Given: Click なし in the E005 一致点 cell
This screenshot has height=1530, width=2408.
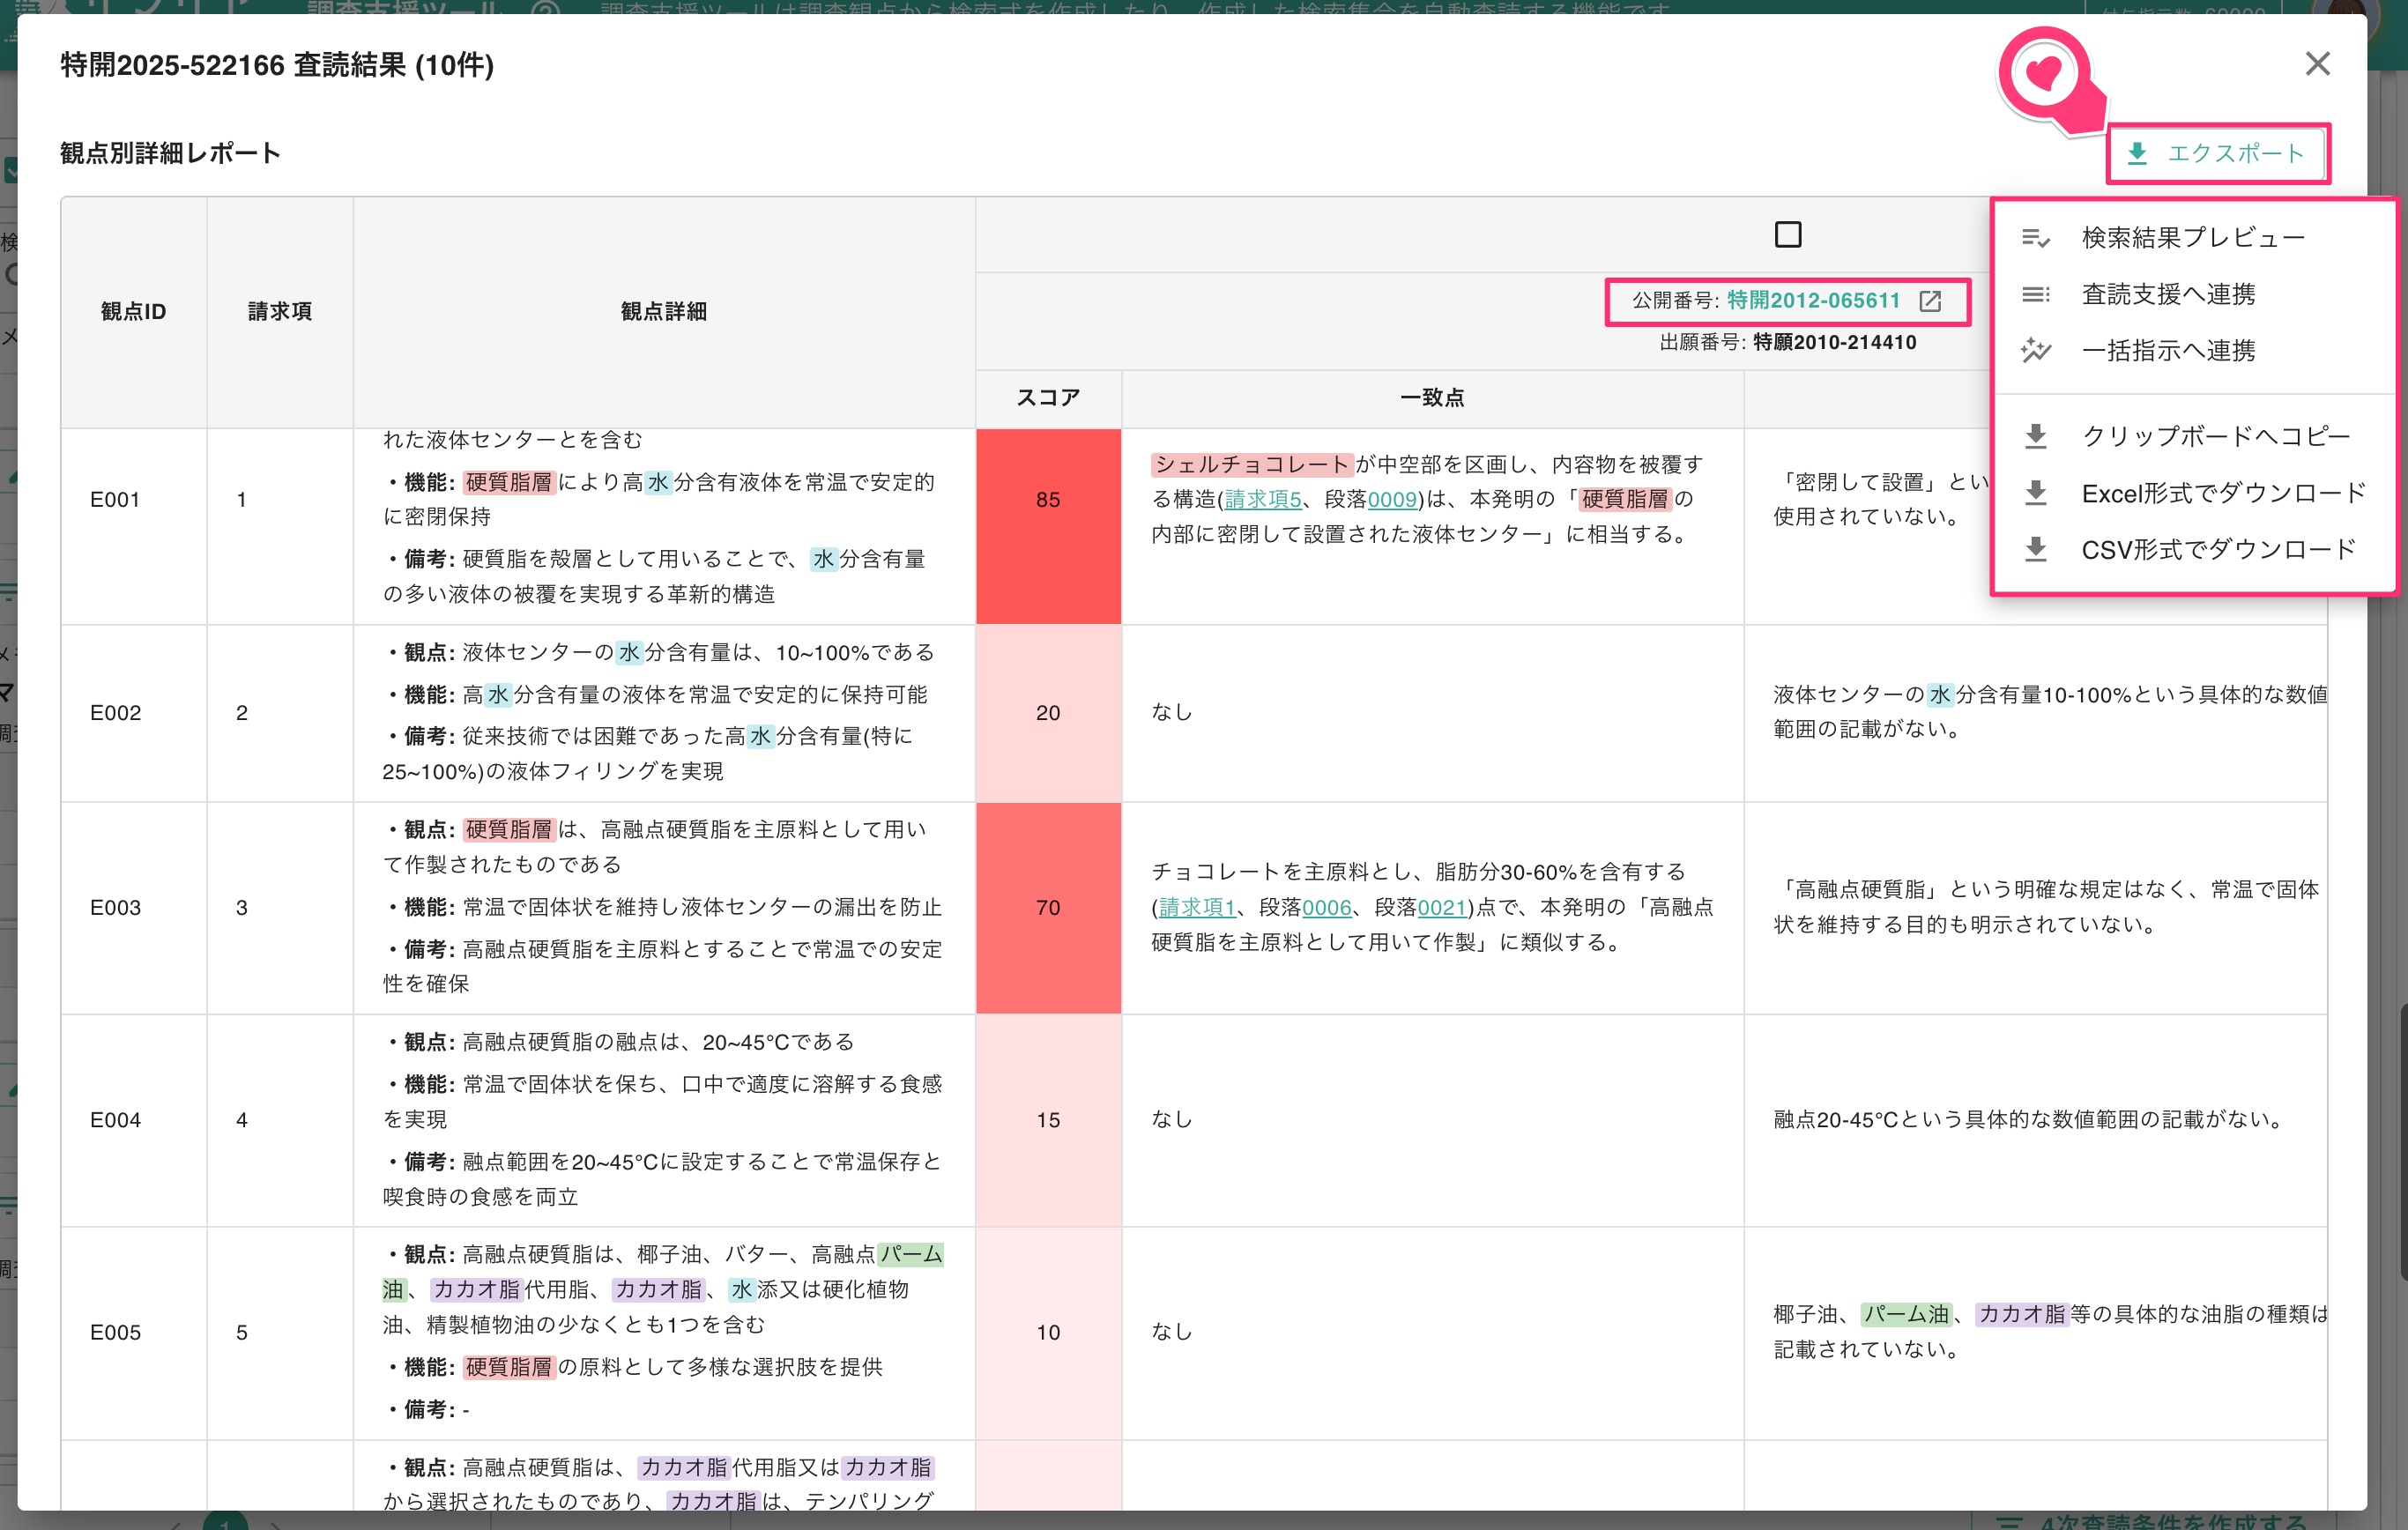Looking at the screenshot, I should pyautogui.click(x=1172, y=1331).
